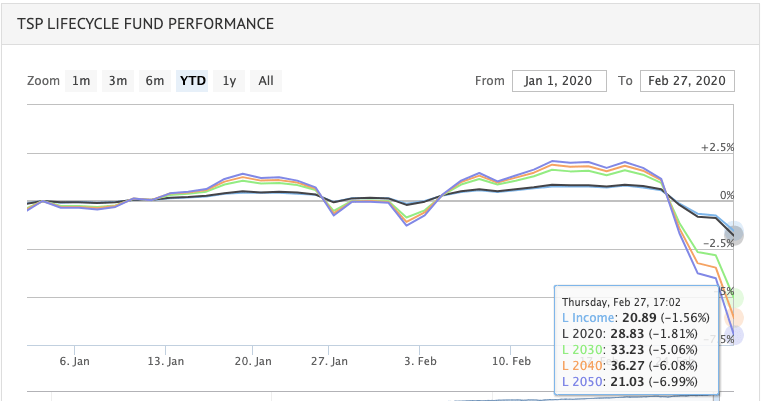The width and height of the screenshot is (763, 401).
Task: Click the gray L 2020 end point marker
Action: [735, 234]
